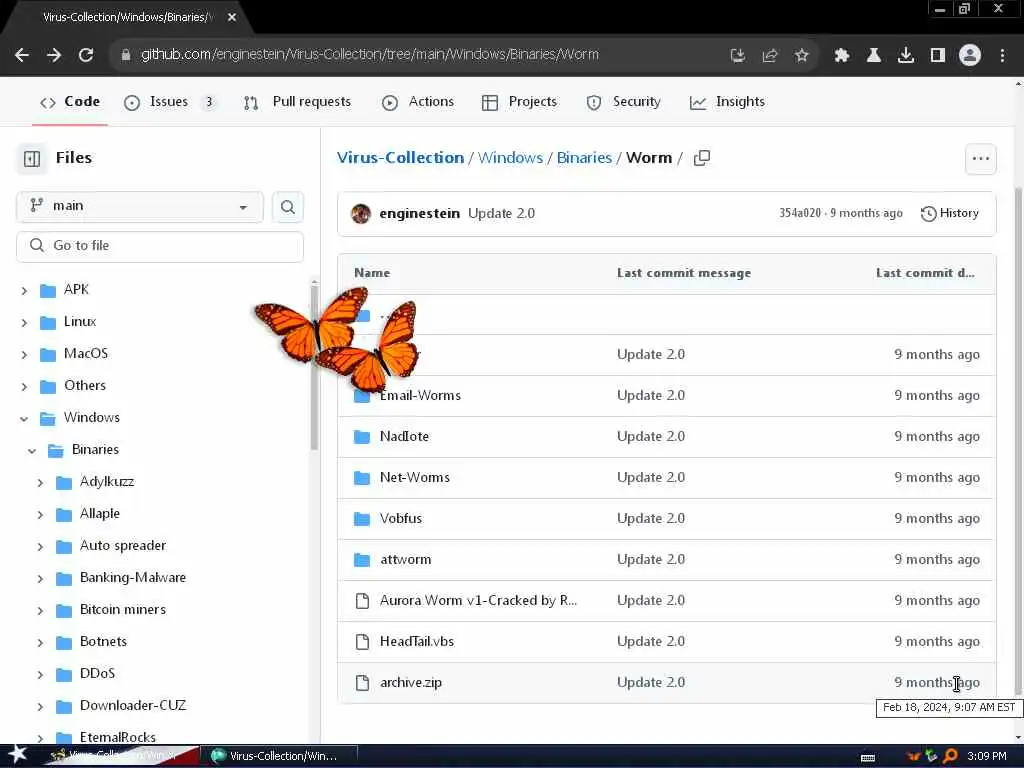
Task: Select Allaple in the file tree
Action: (x=100, y=513)
